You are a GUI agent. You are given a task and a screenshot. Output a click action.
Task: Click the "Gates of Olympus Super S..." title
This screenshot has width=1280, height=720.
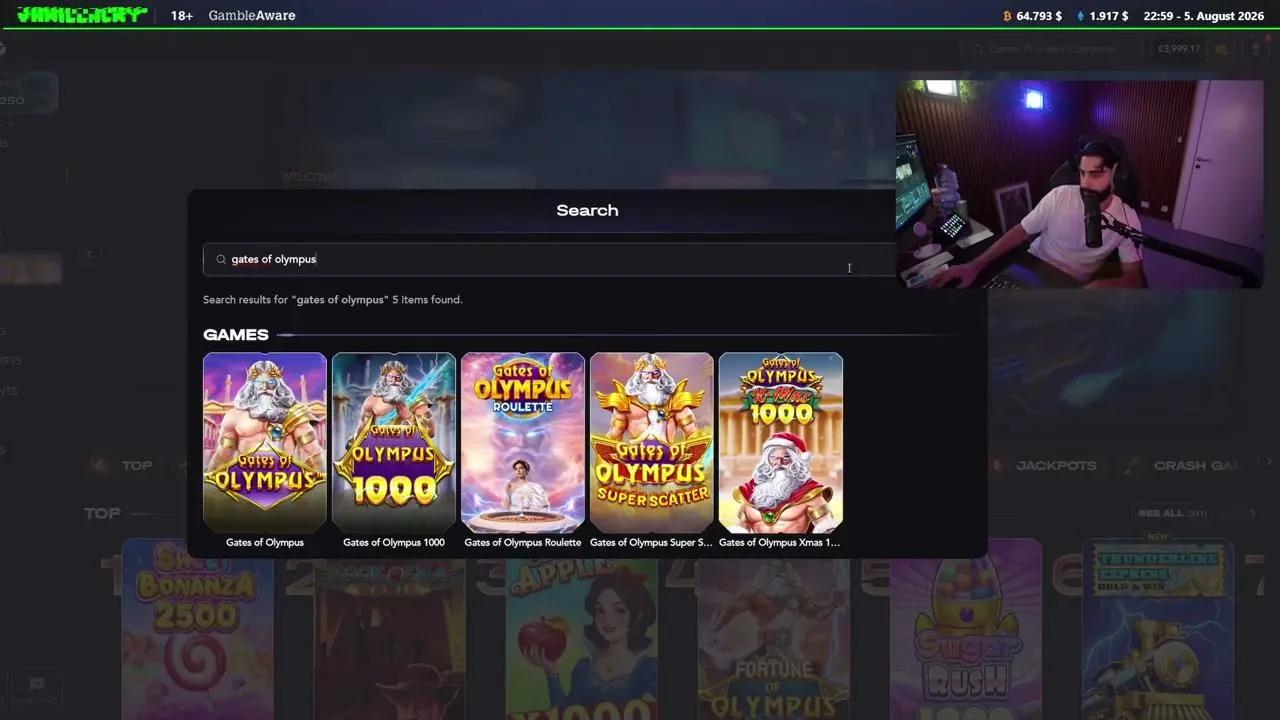(x=652, y=543)
